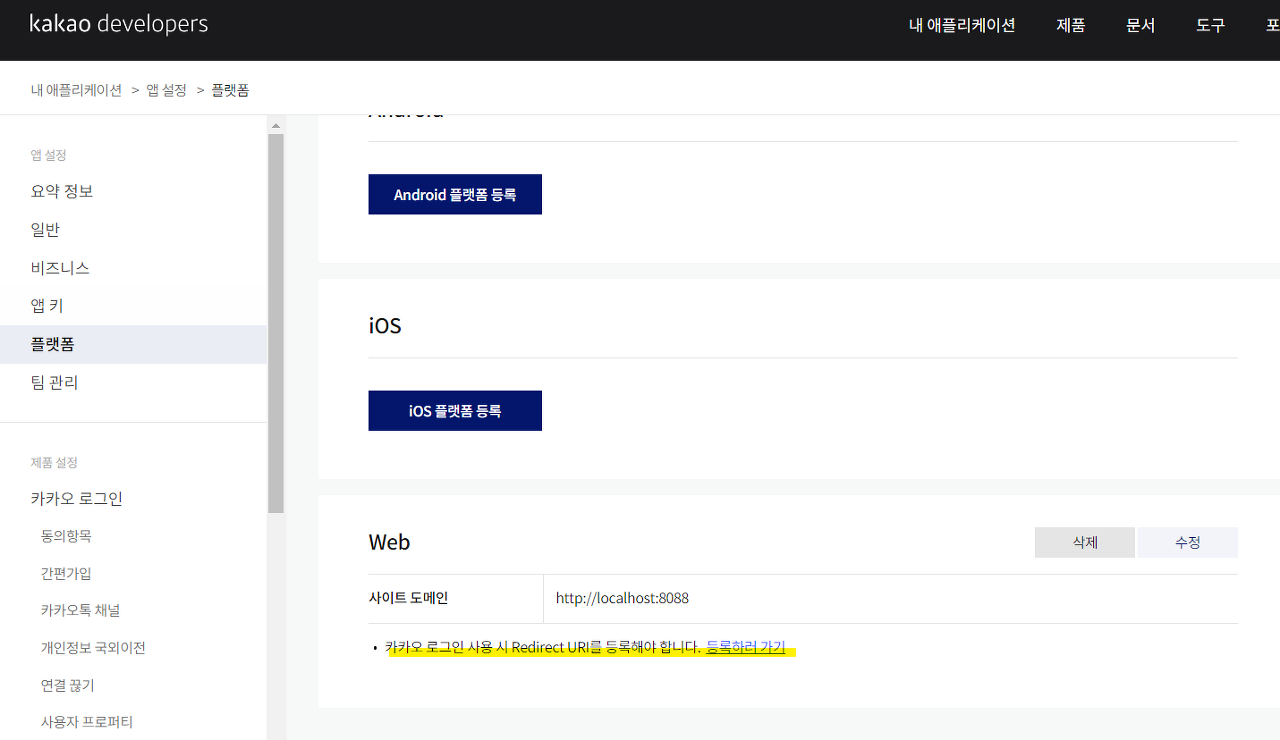Click Android 플랫폼 등록 button
Image resolution: width=1280 pixels, height=740 pixels.
pyautogui.click(x=455, y=194)
